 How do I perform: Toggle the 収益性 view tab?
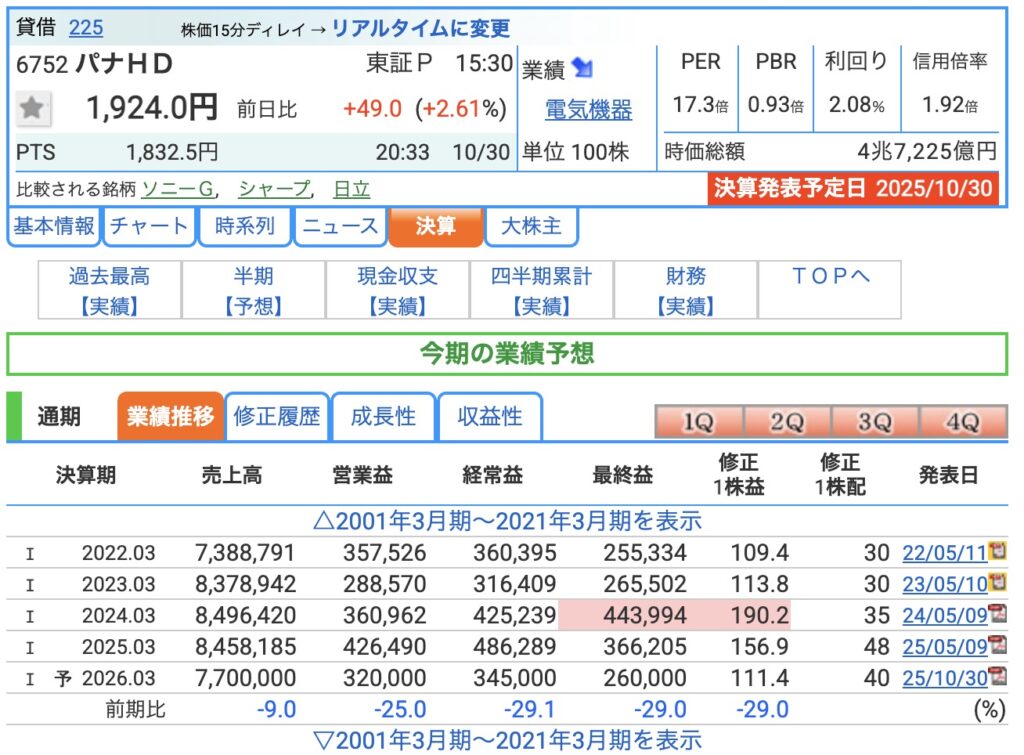[490, 416]
